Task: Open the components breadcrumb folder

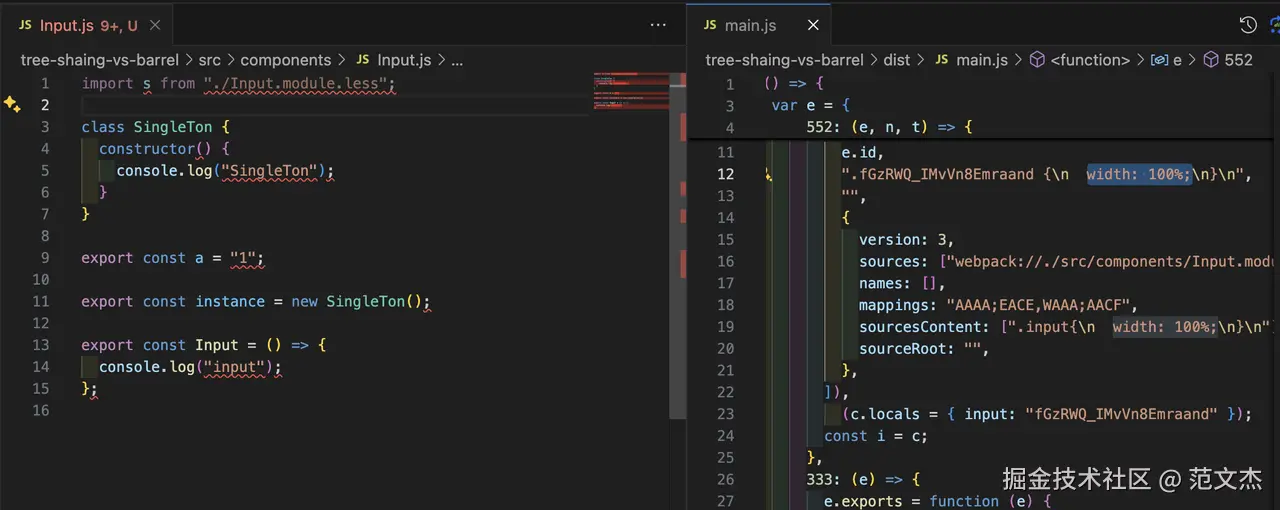Action: point(285,60)
